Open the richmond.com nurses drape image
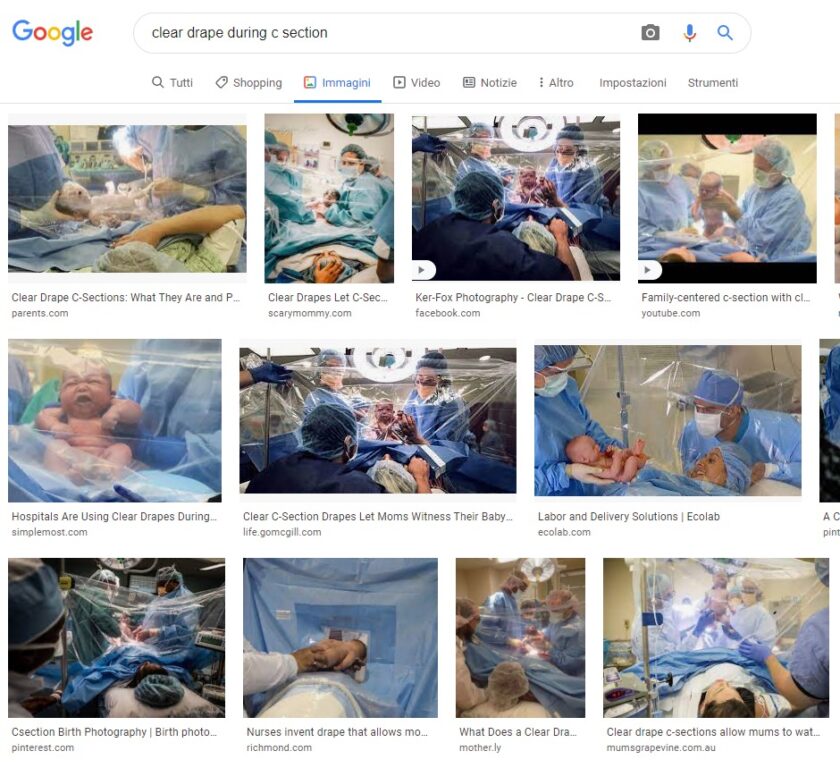This screenshot has width=840, height=768. pyautogui.click(x=340, y=637)
